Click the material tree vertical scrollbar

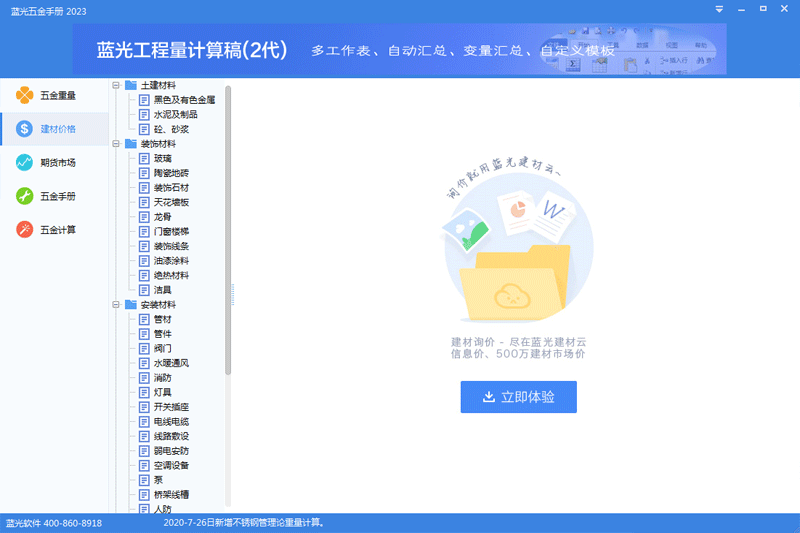(228, 230)
